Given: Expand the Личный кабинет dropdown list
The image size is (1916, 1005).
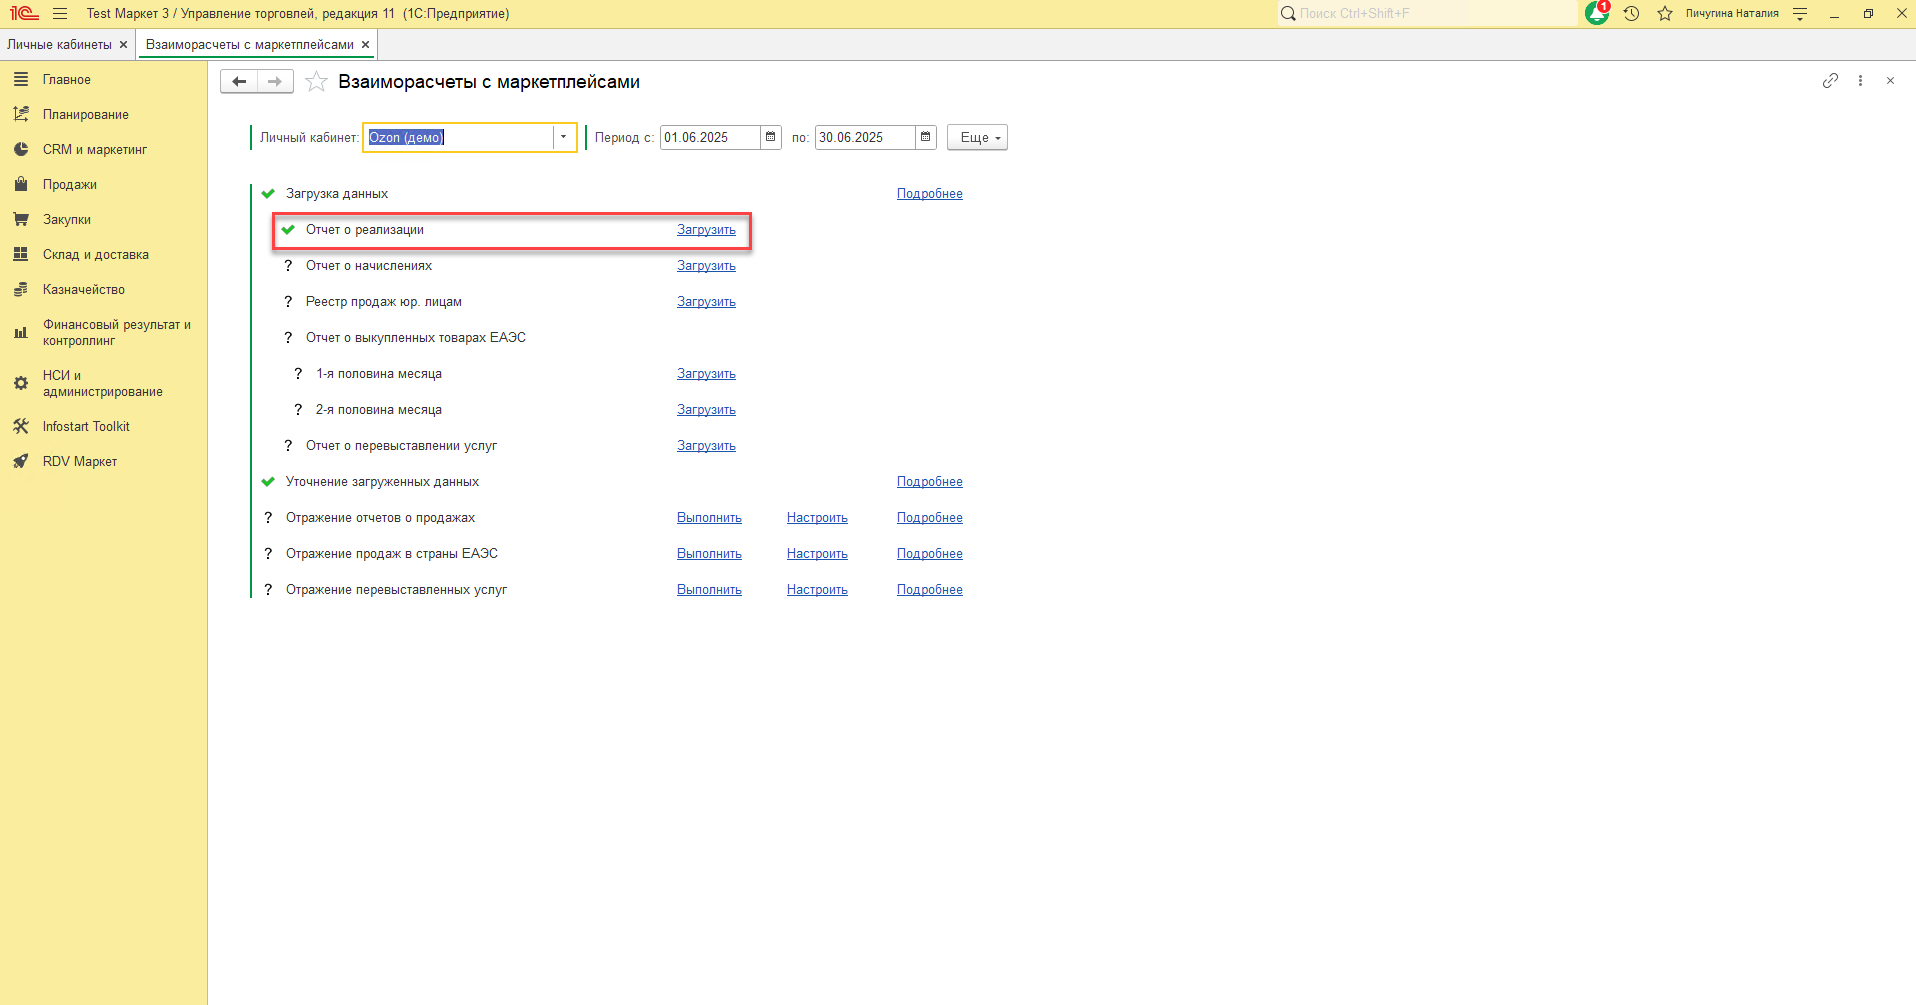Looking at the screenshot, I should tap(564, 137).
